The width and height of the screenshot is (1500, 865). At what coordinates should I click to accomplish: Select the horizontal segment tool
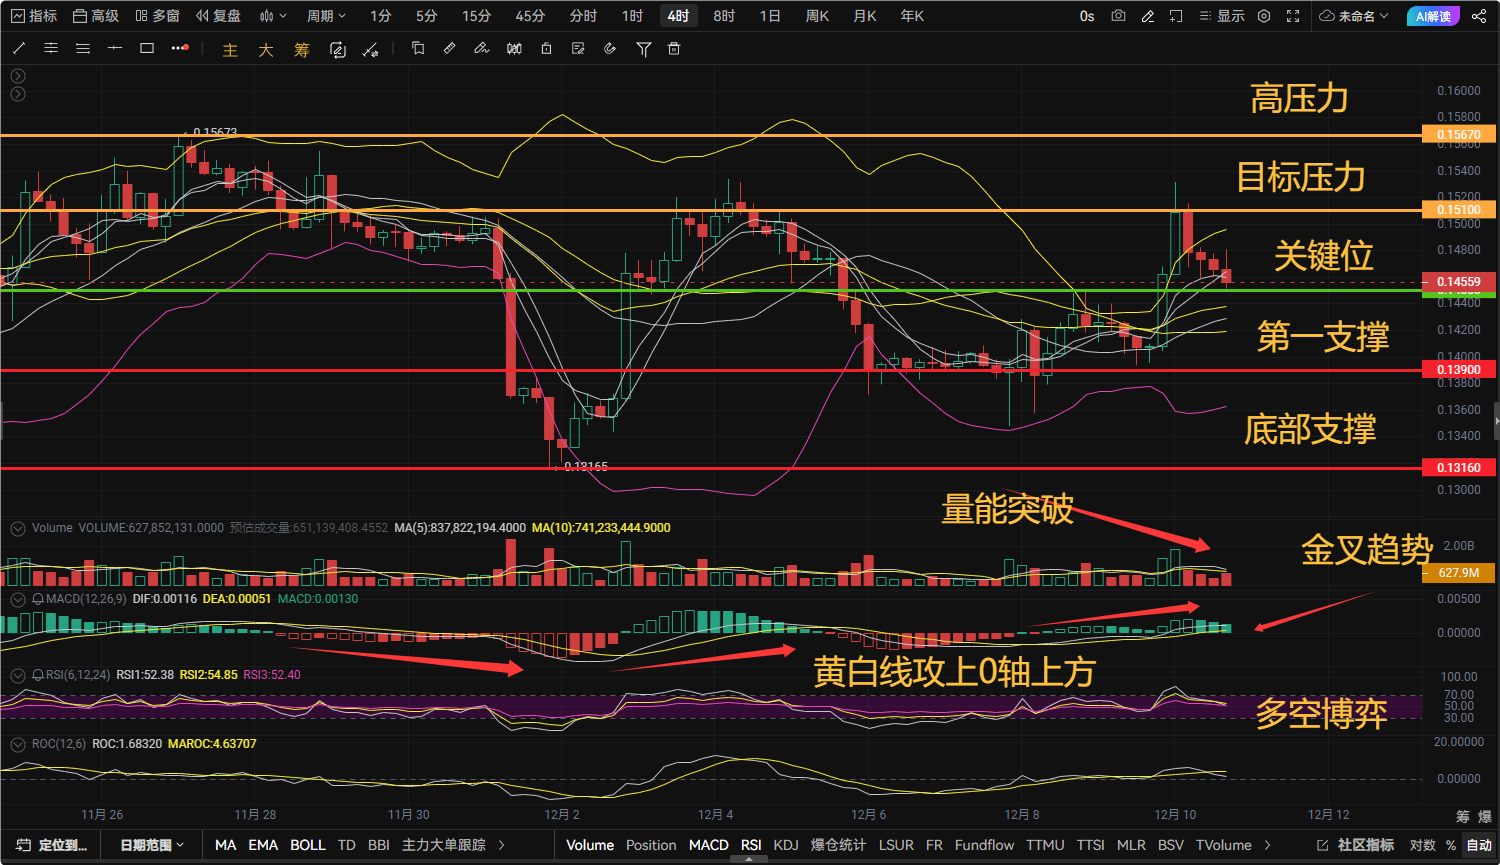click(x=115, y=48)
